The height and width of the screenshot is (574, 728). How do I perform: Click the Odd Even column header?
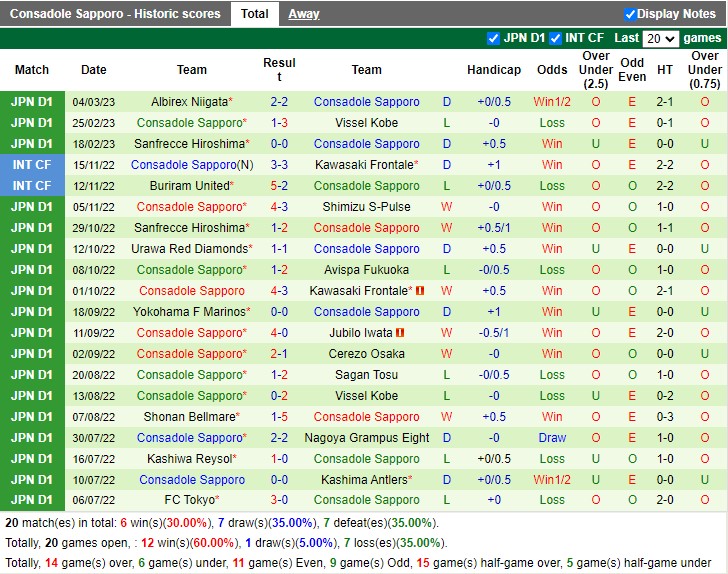pos(632,70)
